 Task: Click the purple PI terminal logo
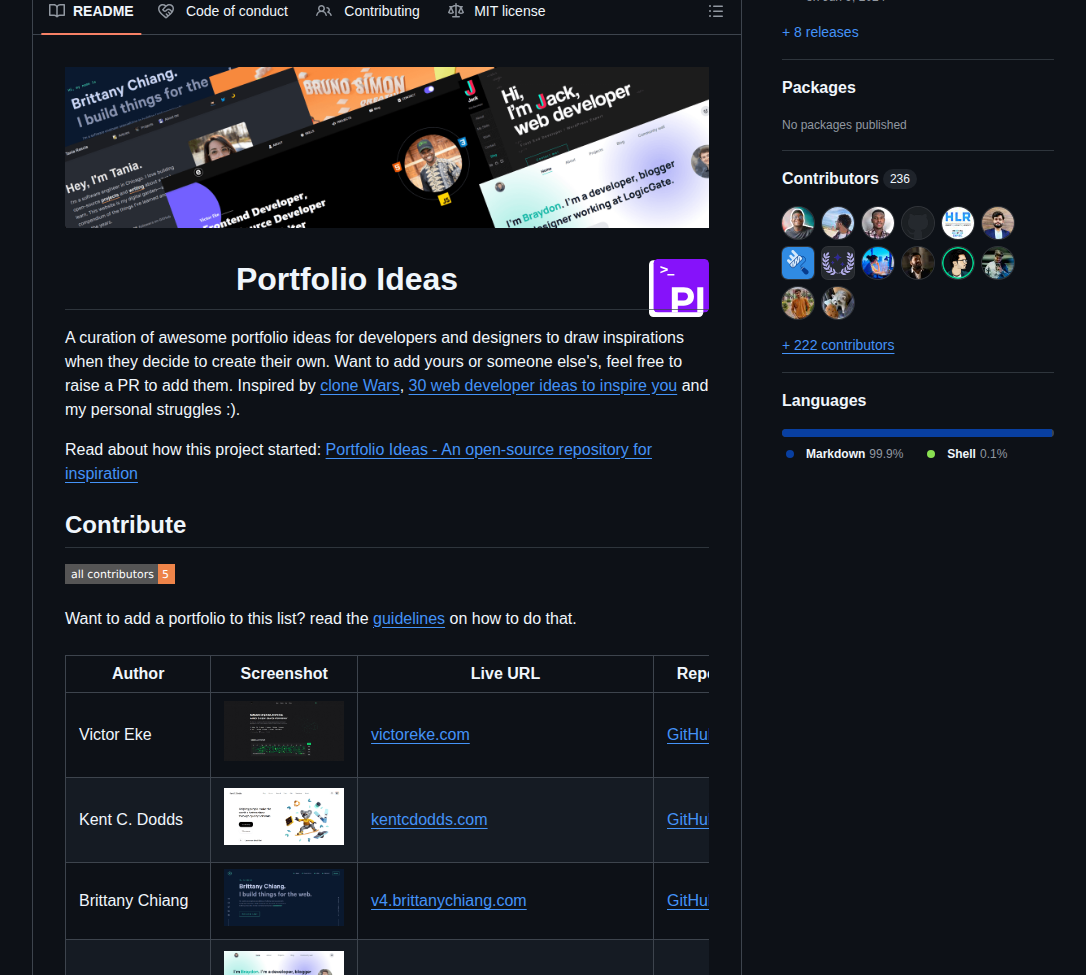pos(679,287)
